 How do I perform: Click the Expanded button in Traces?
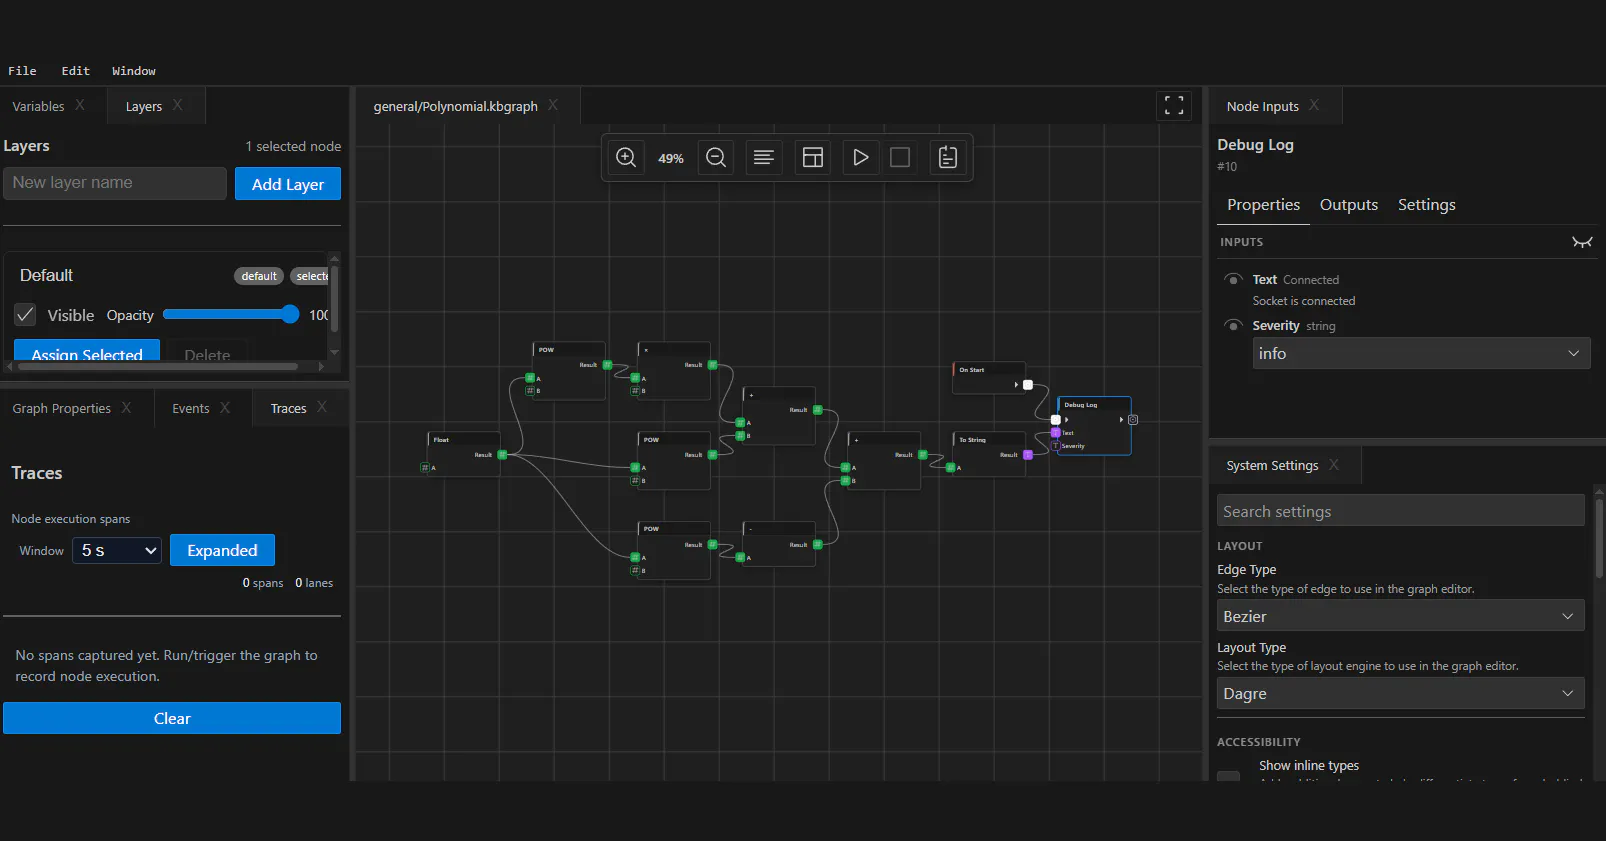coord(222,550)
